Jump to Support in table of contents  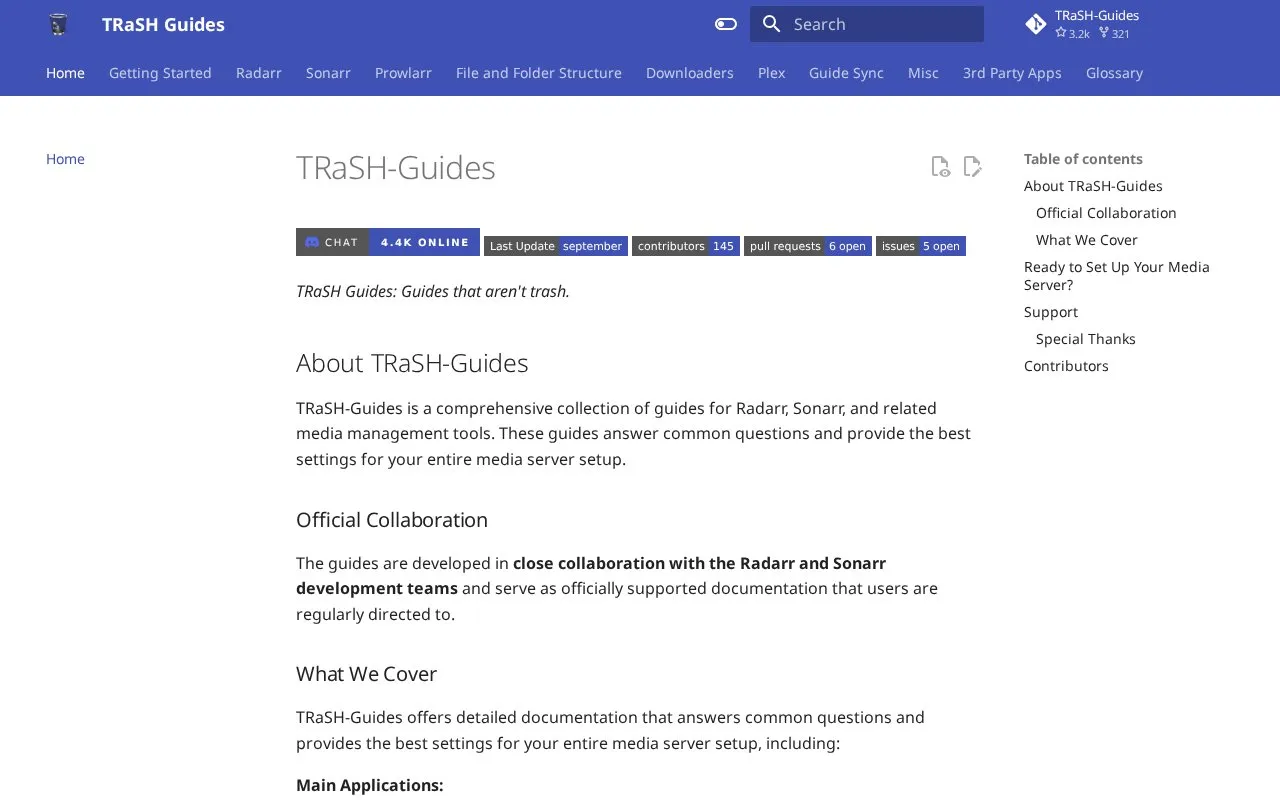tap(1051, 312)
